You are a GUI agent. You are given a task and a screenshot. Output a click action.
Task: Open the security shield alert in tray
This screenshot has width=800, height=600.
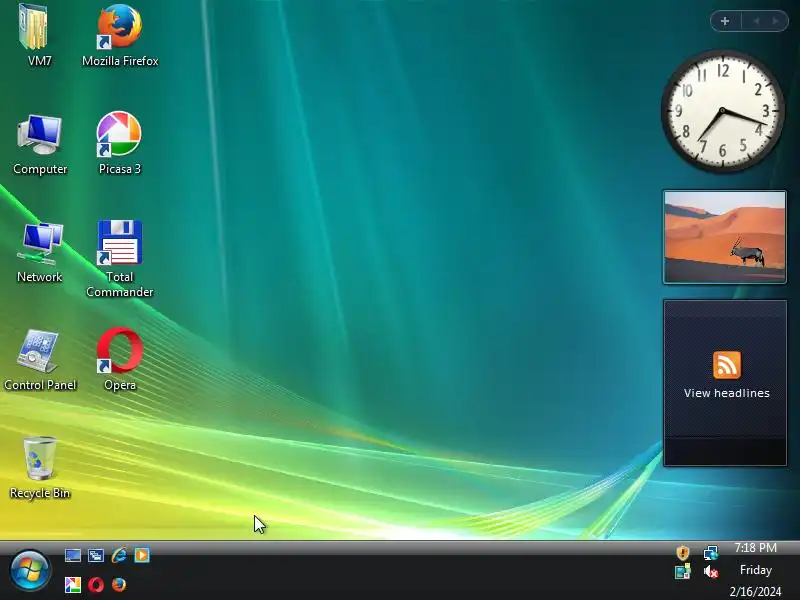[x=683, y=553]
